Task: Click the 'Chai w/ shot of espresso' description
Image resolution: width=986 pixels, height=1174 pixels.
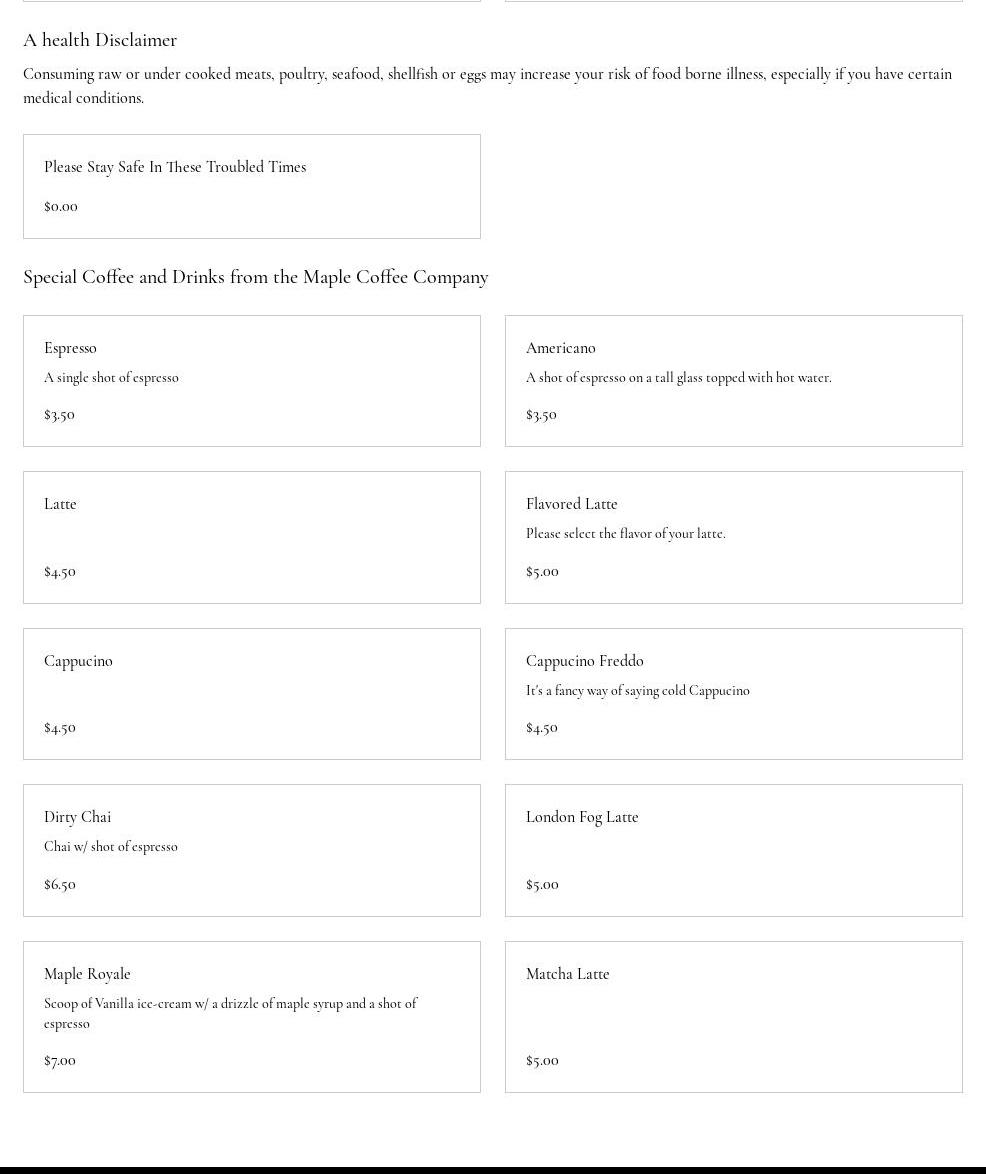Action: tap(111, 846)
